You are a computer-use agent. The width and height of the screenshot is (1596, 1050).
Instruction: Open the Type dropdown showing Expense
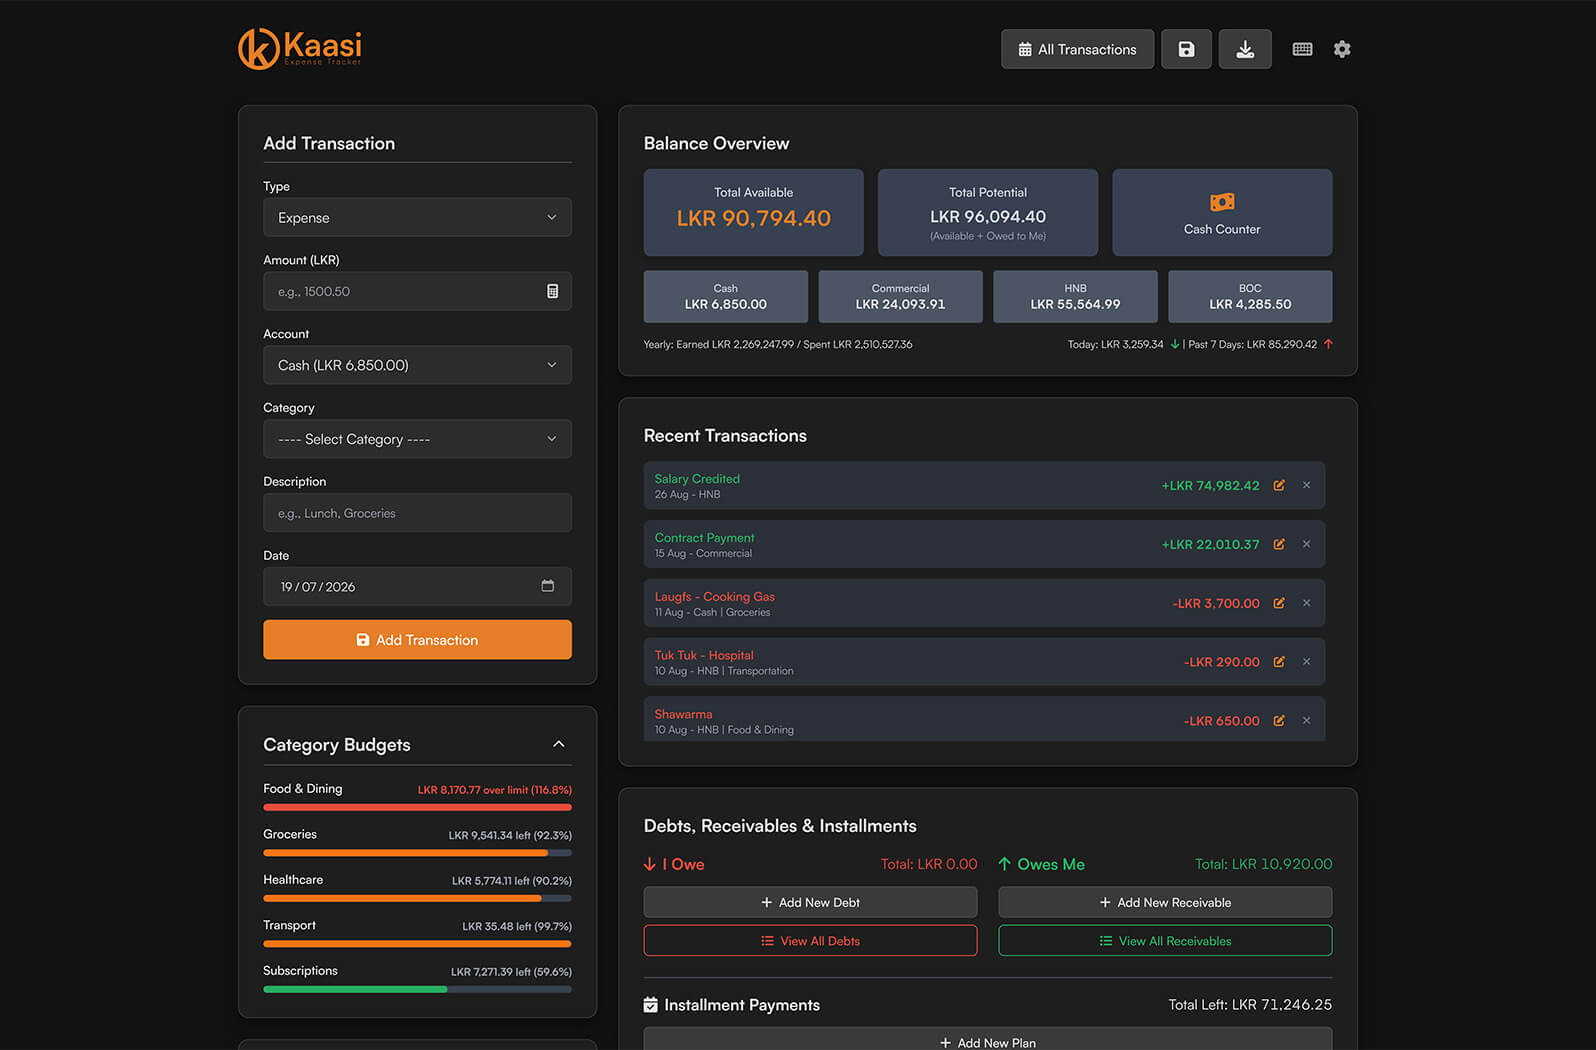tap(417, 217)
